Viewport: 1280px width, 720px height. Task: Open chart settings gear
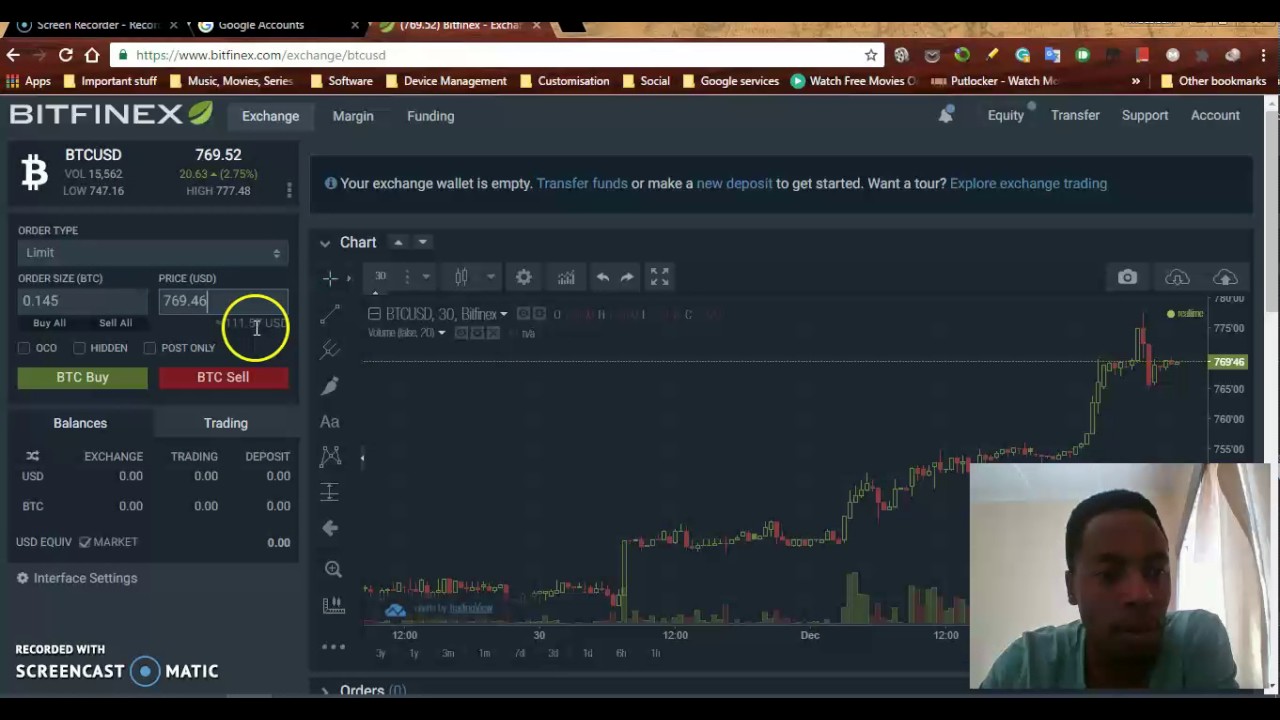524,277
